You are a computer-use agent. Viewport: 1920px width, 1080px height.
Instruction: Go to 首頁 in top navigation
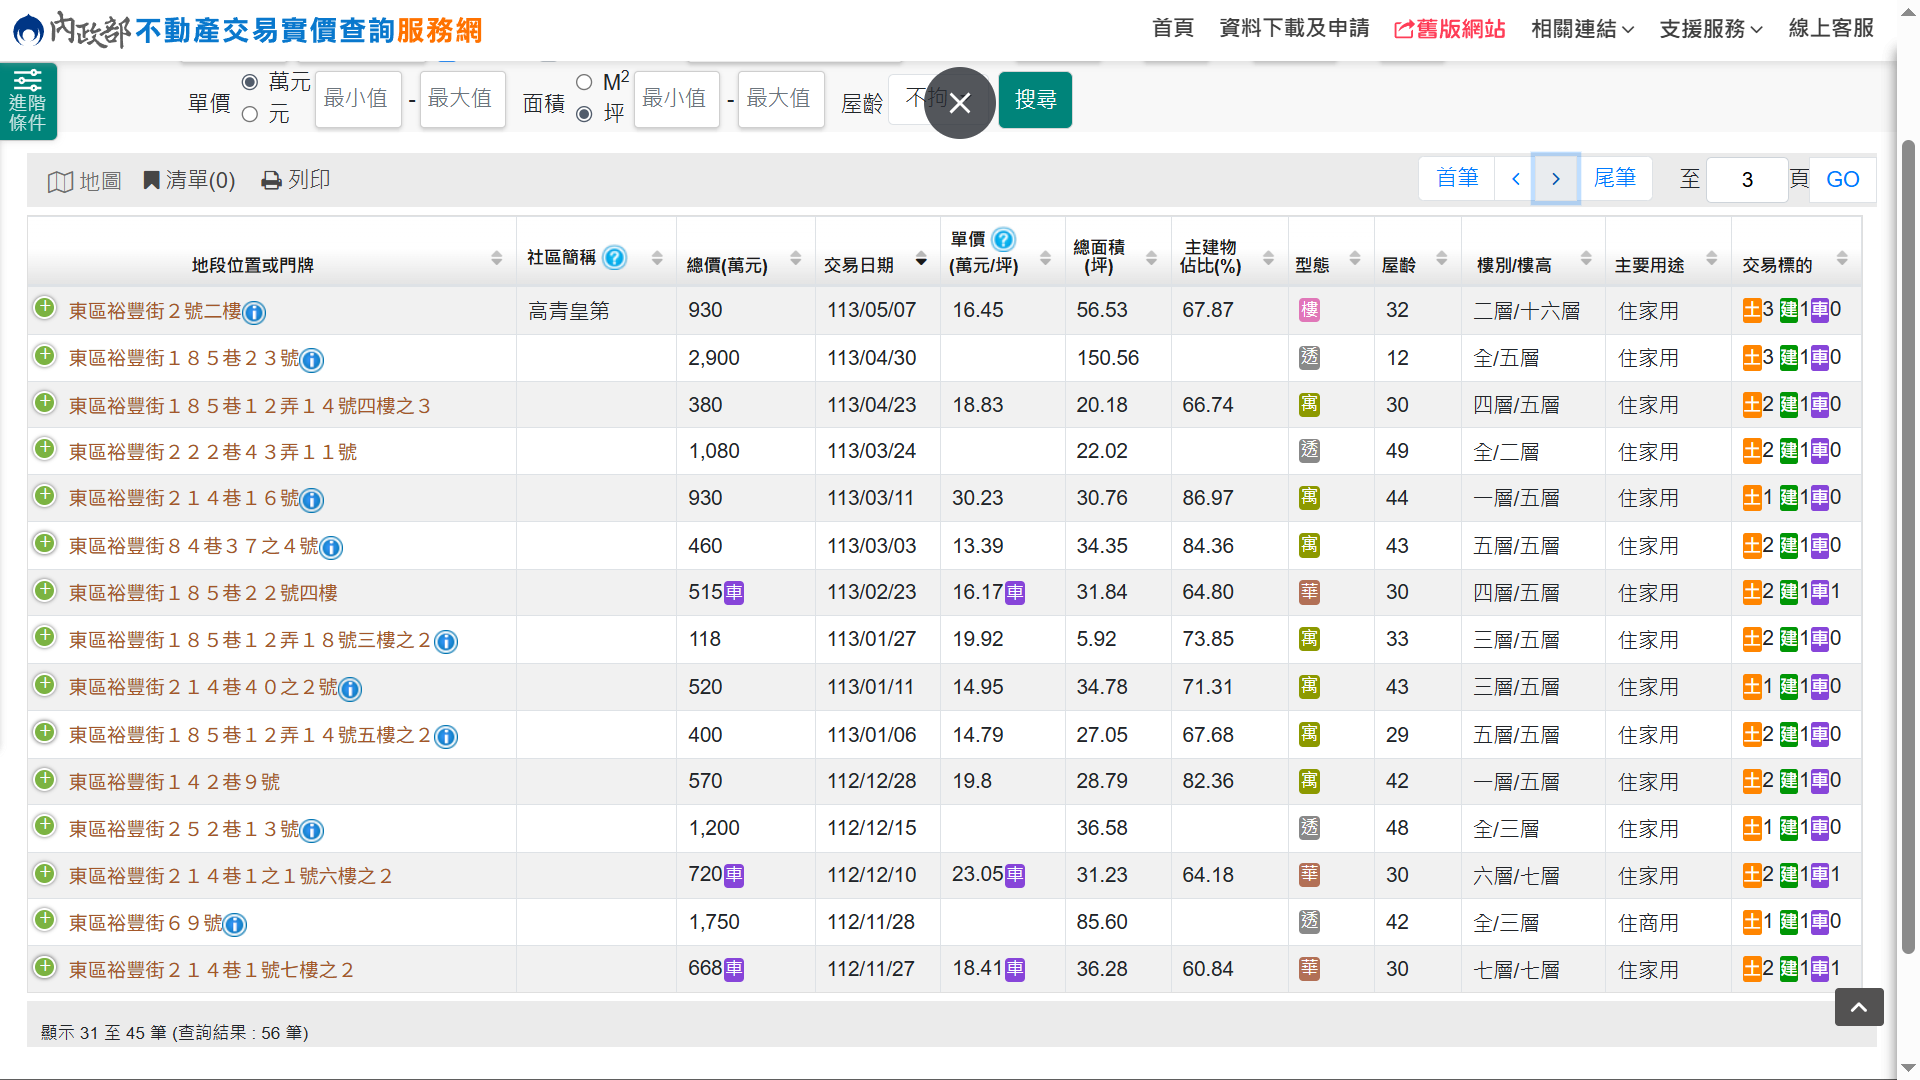(x=1173, y=28)
